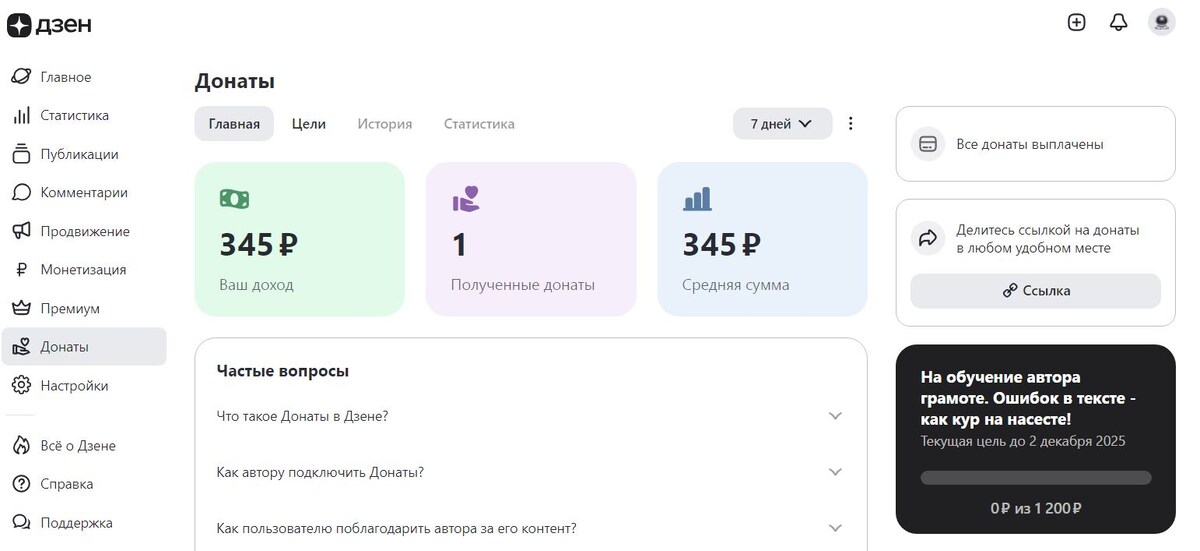Click the Премиум crown icon

[x=21, y=308]
